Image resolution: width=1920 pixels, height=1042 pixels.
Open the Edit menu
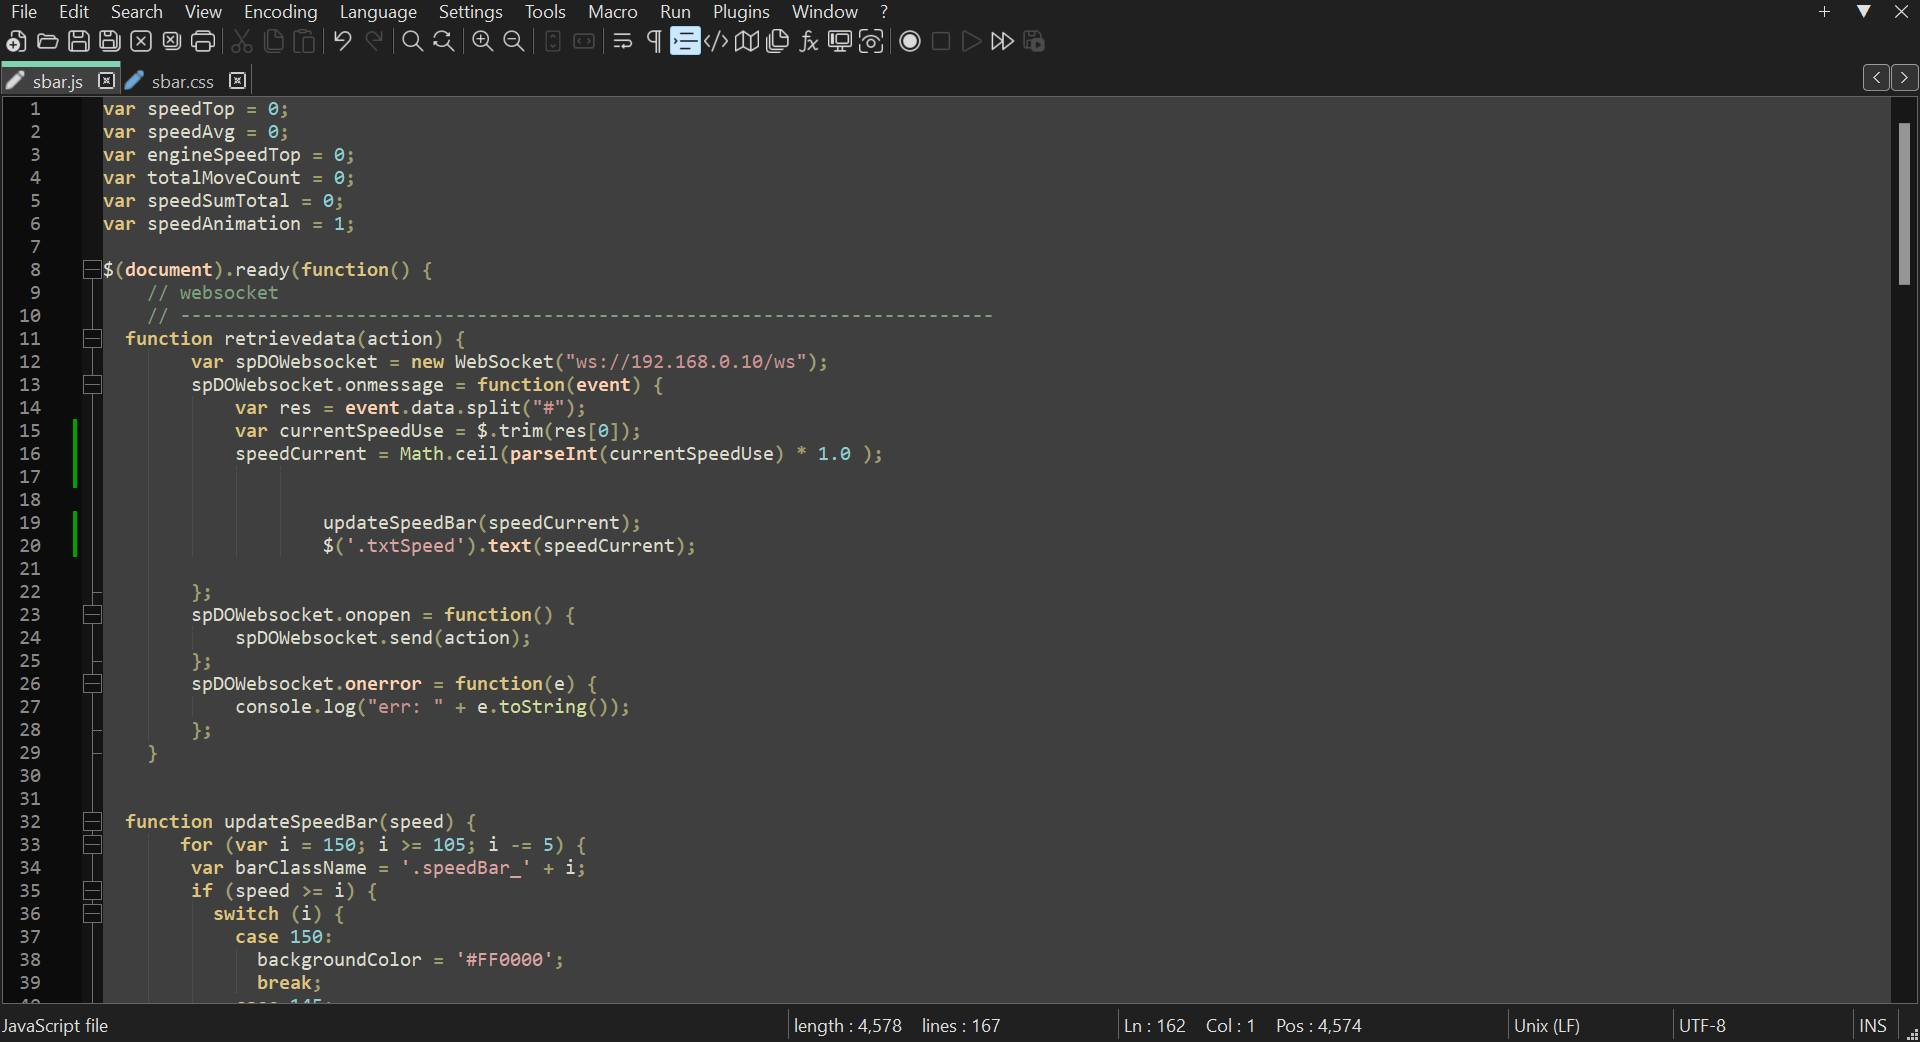coord(74,12)
